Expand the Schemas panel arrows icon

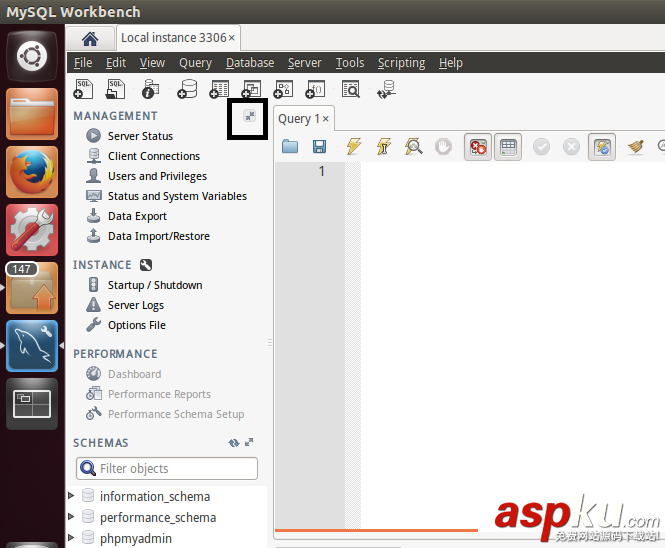tap(249, 442)
